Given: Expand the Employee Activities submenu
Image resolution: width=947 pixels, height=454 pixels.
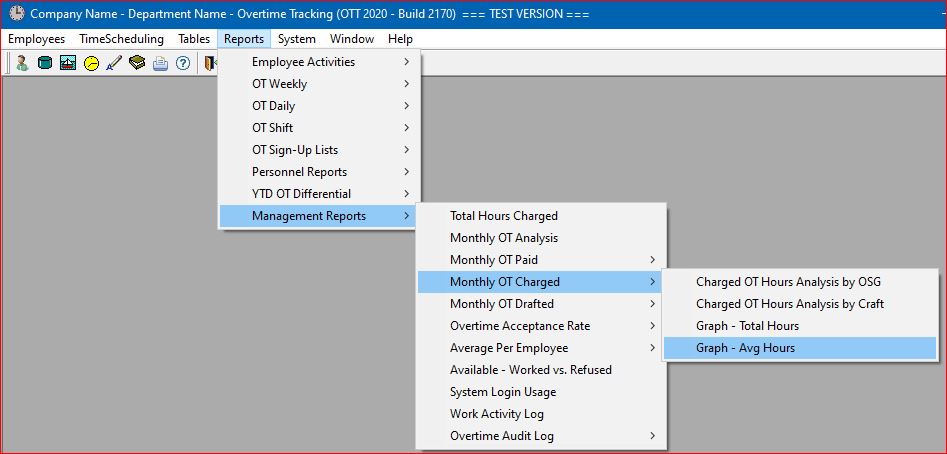Looking at the screenshot, I should pos(319,62).
